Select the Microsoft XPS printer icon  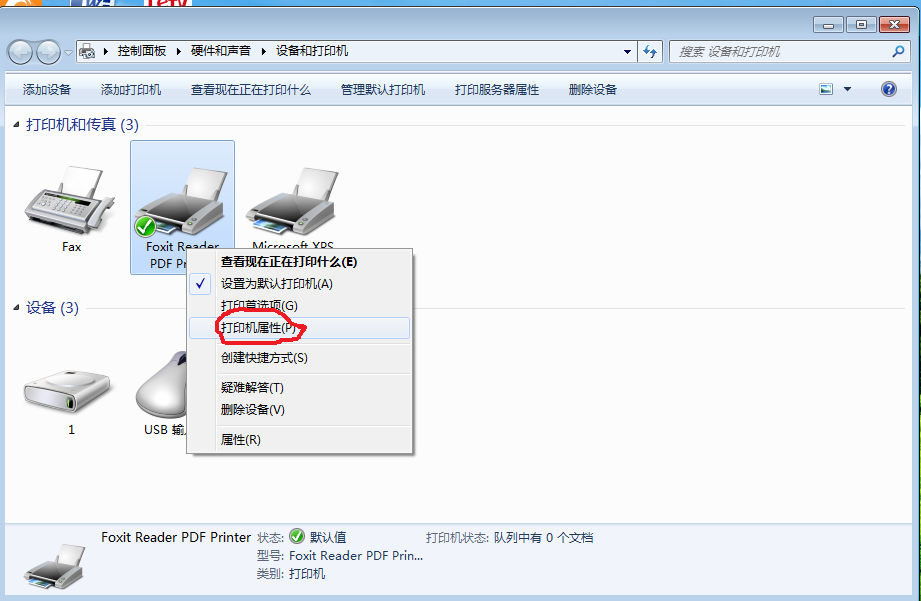tap(292, 200)
